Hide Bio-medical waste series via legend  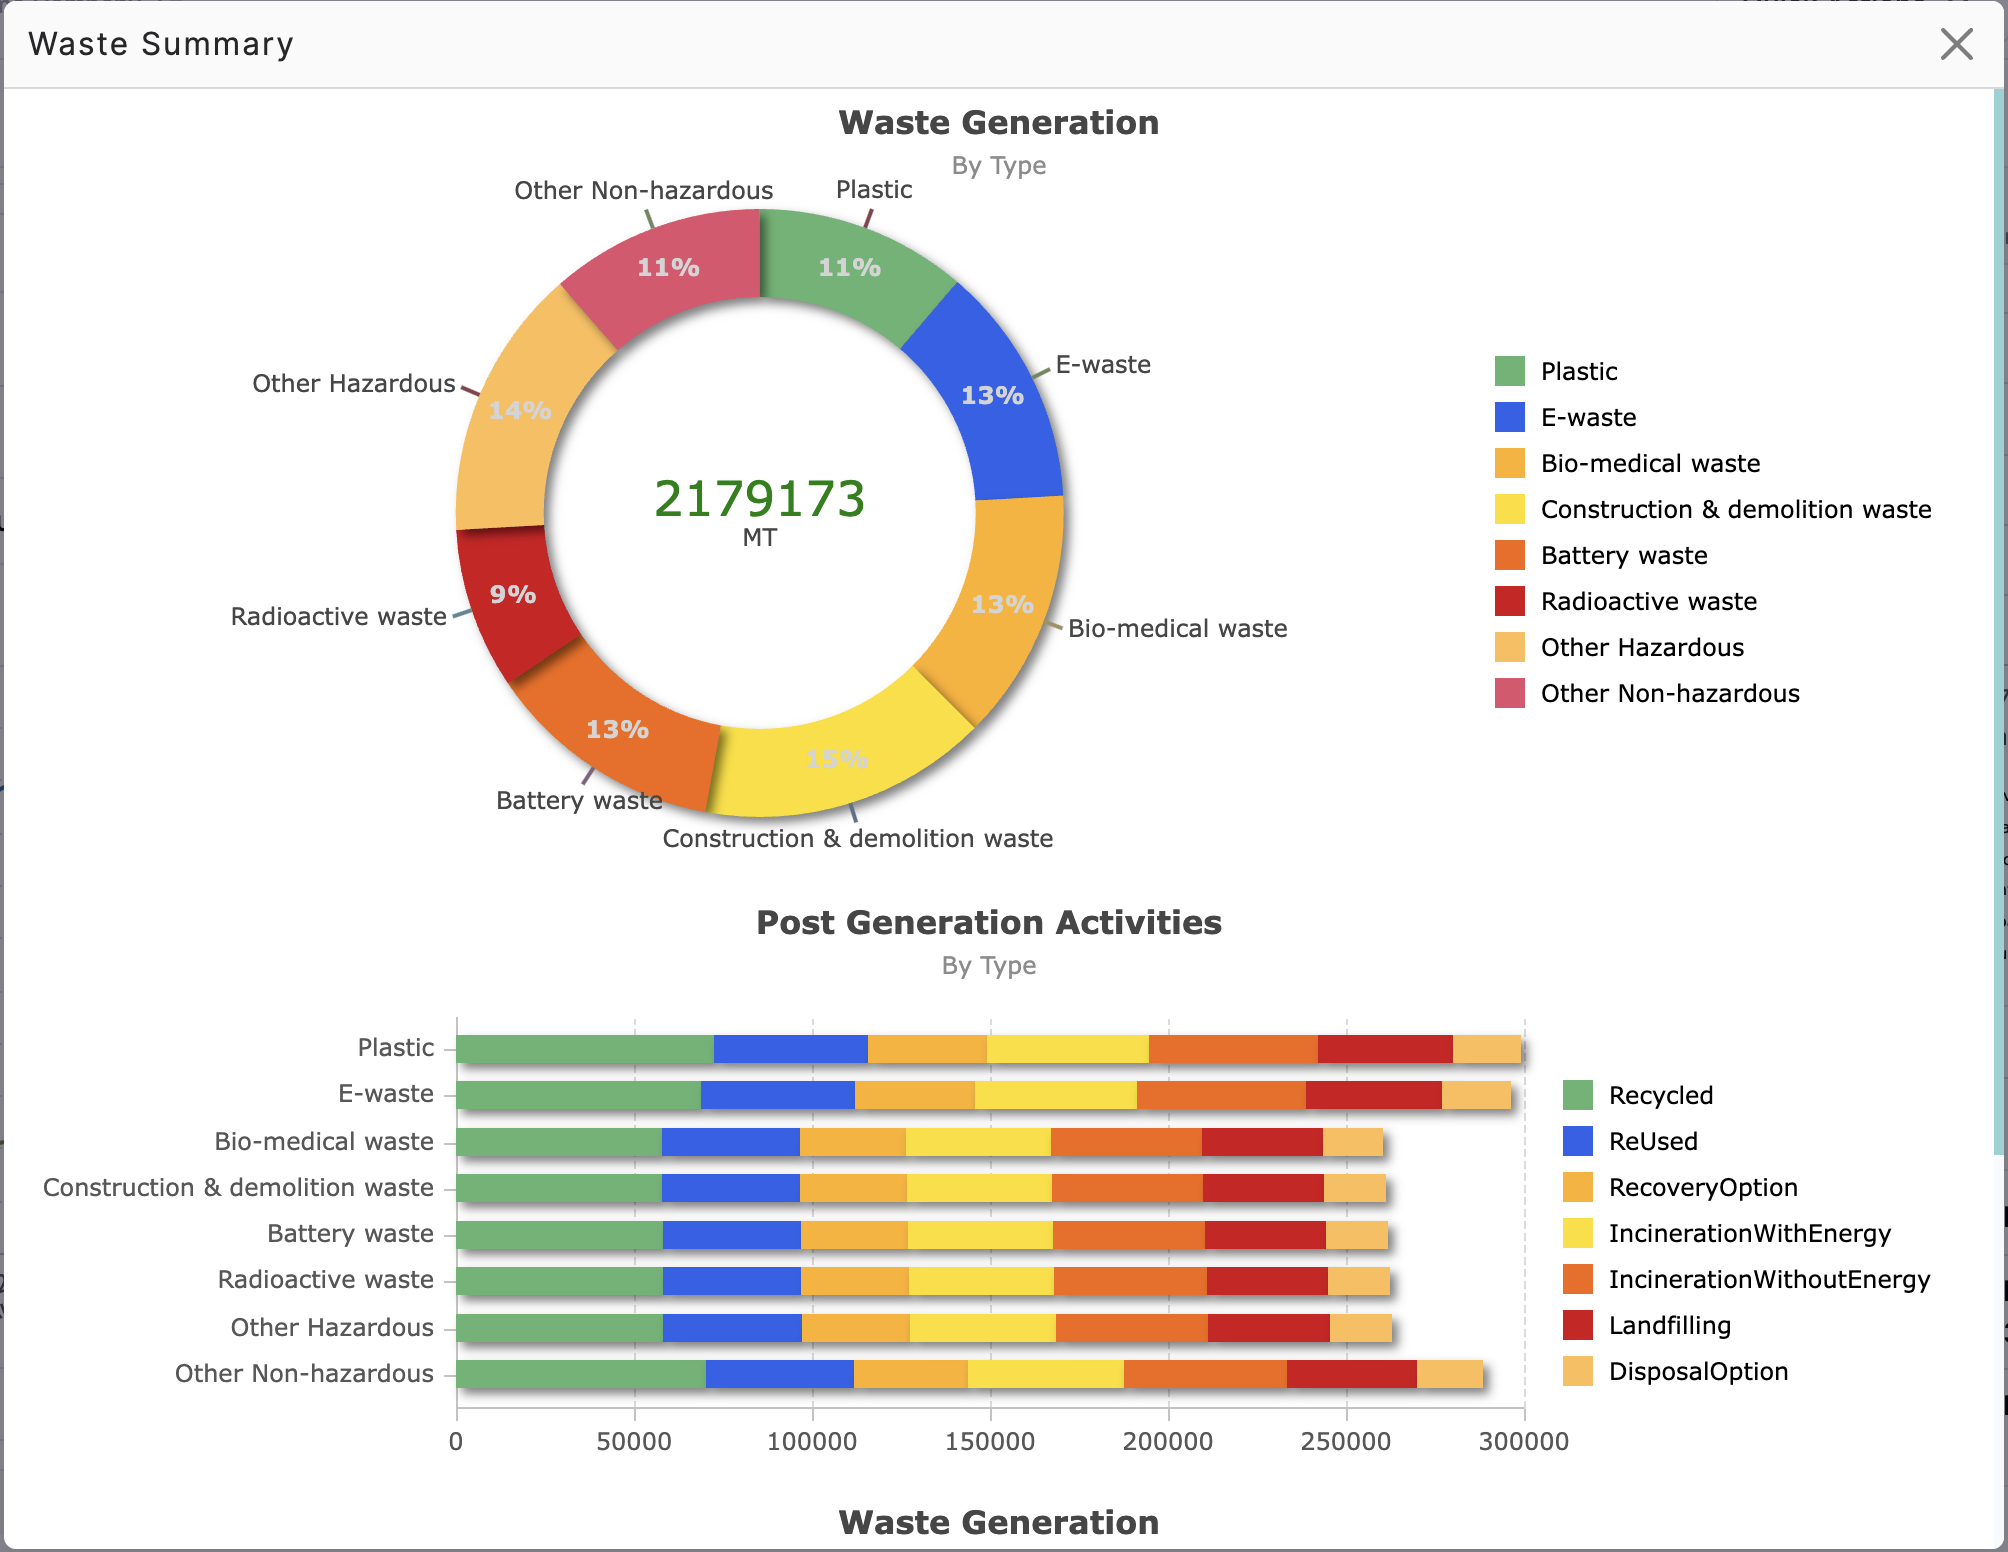point(1650,463)
